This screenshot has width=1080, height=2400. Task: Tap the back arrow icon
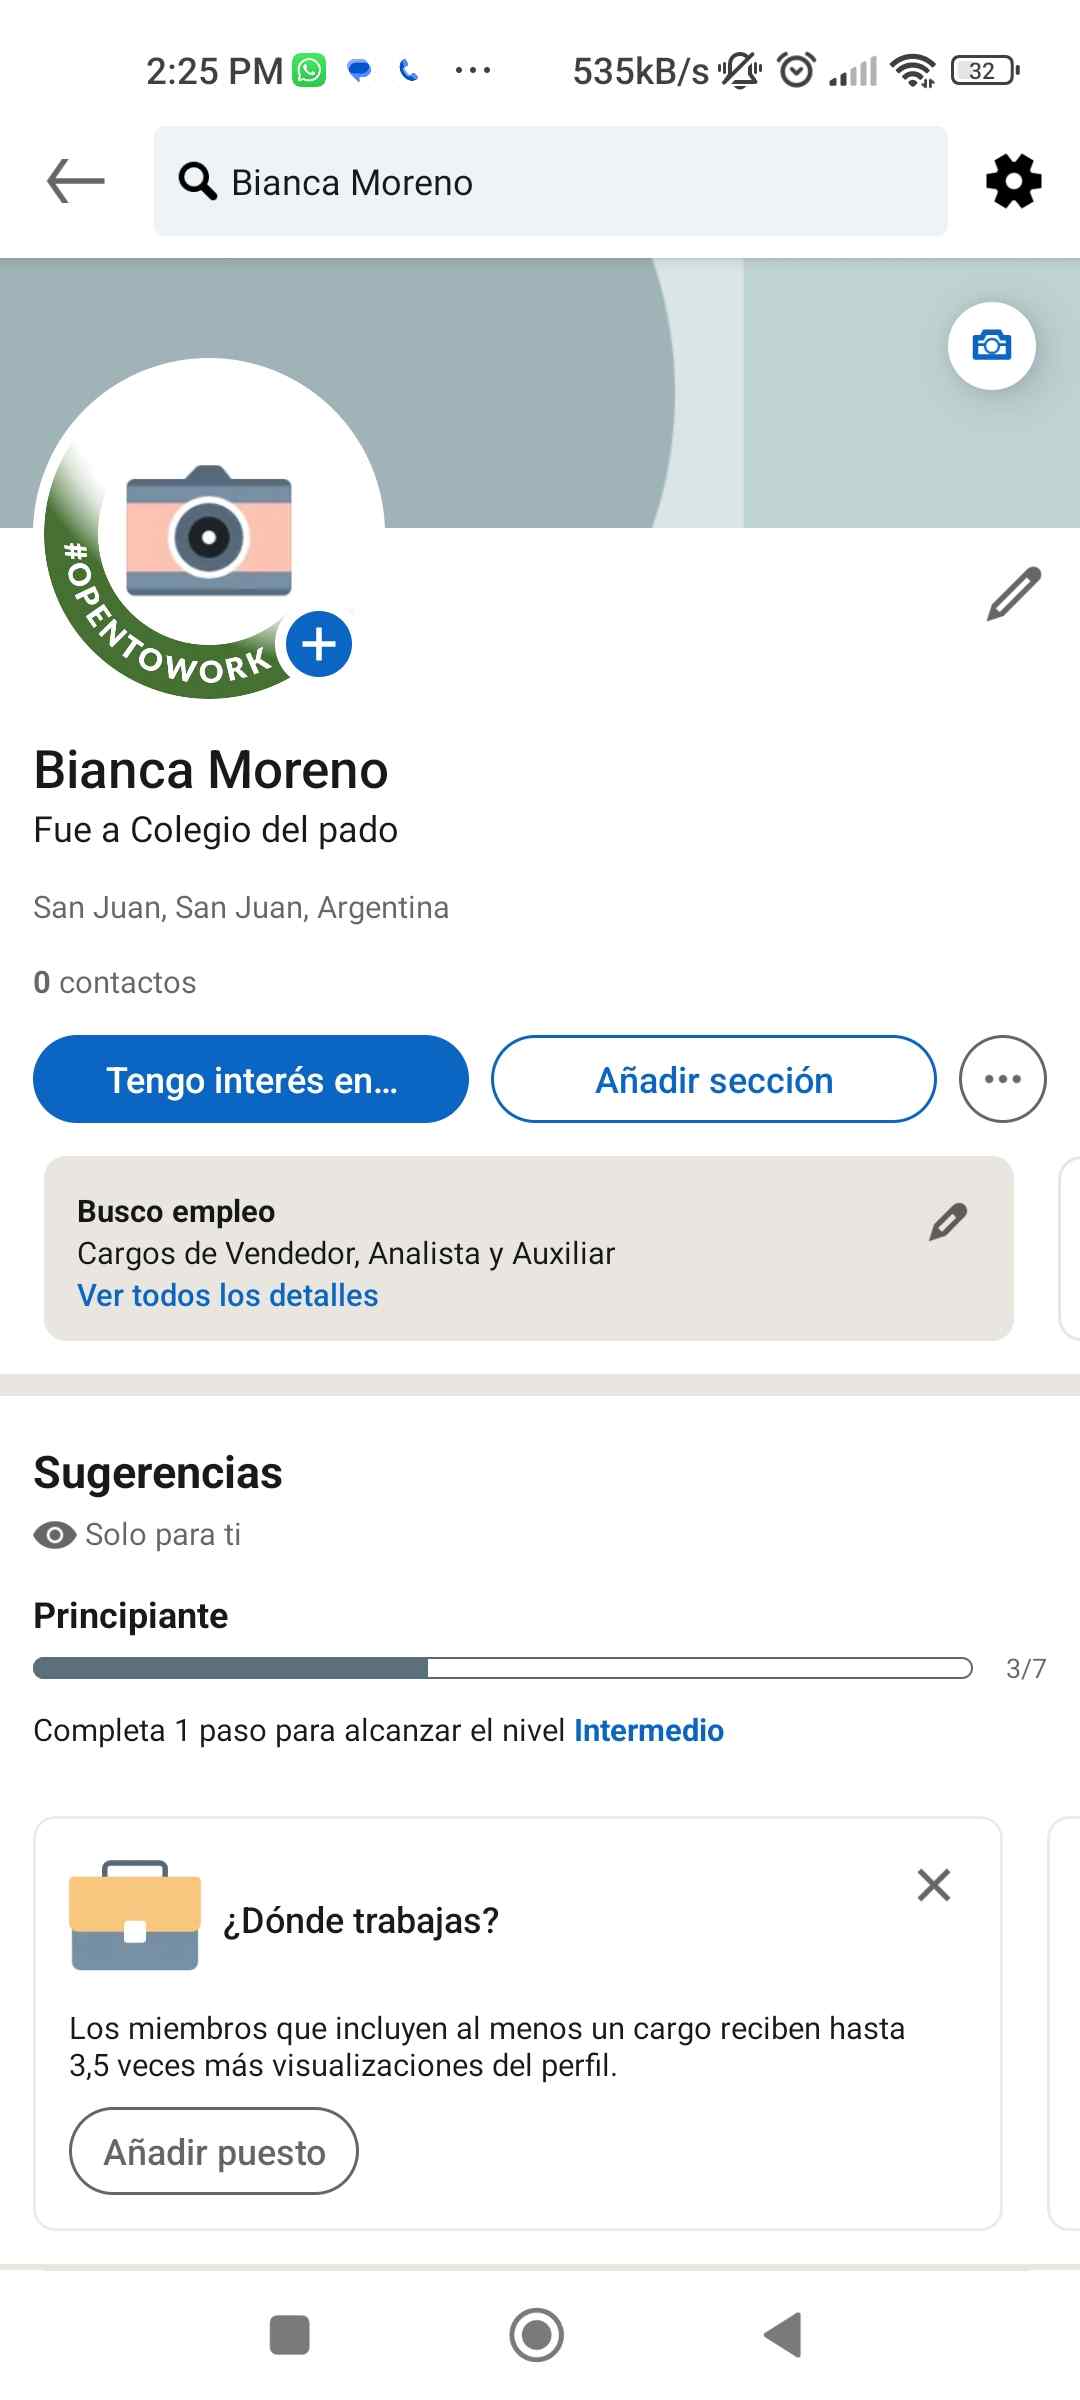76,181
